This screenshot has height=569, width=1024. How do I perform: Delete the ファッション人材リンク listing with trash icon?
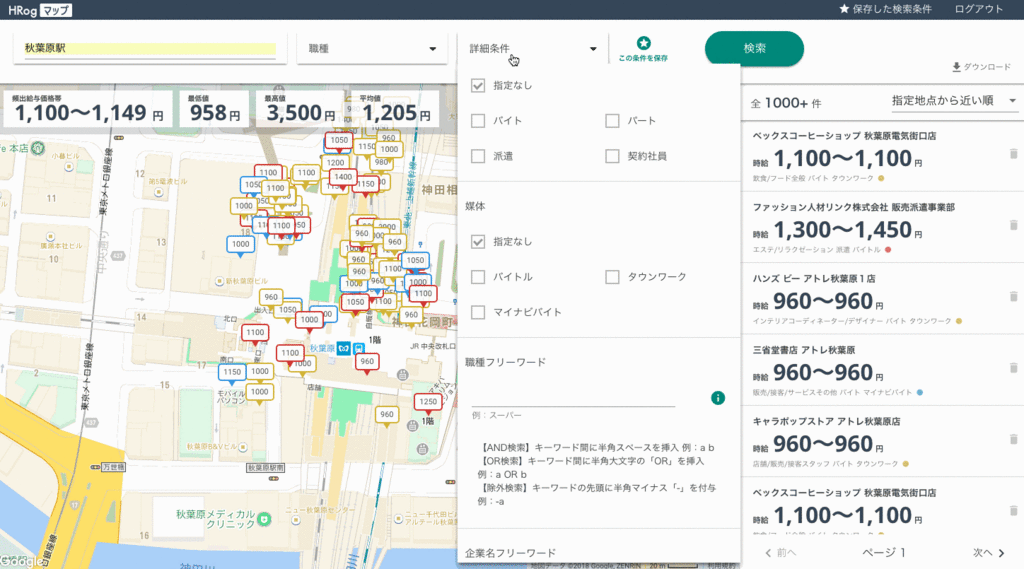tap(1014, 225)
